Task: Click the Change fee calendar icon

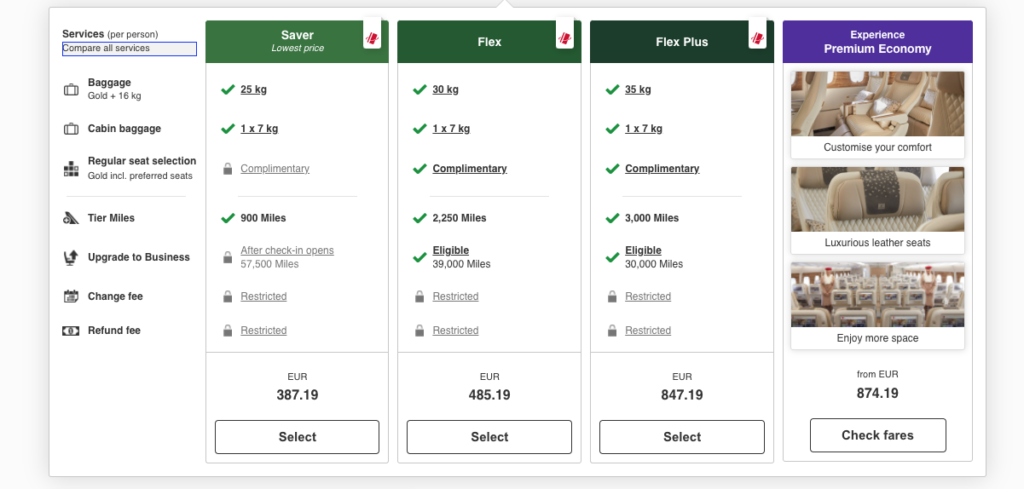Action: [71, 296]
